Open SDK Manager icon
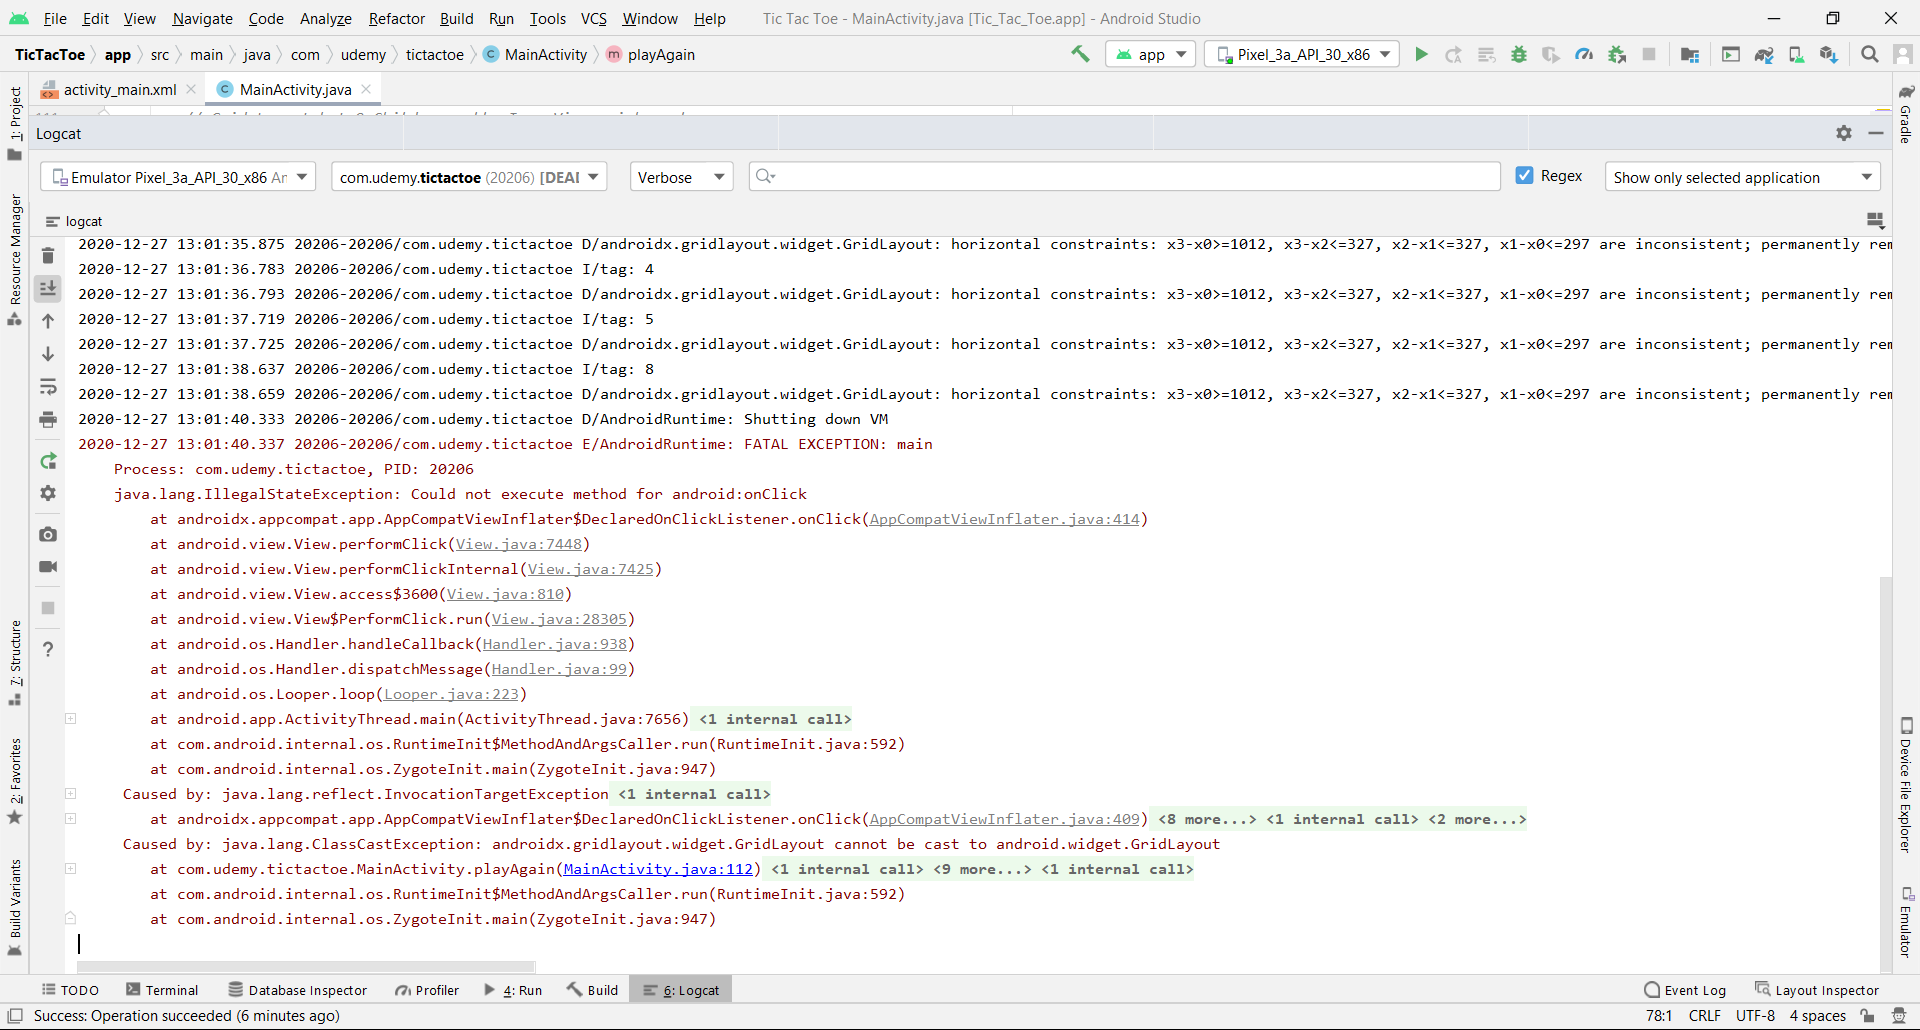Image resolution: width=1920 pixels, height=1030 pixels. tap(1828, 54)
